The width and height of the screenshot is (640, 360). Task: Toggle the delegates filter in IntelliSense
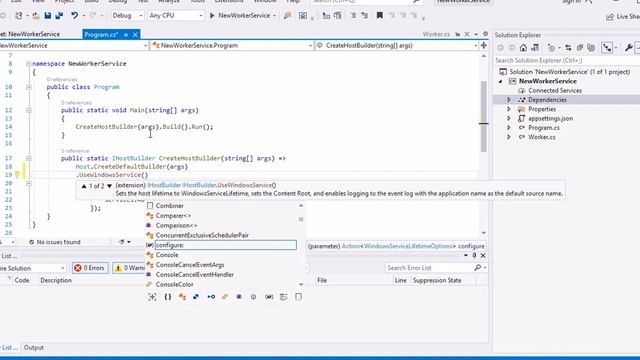coord(239,297)
